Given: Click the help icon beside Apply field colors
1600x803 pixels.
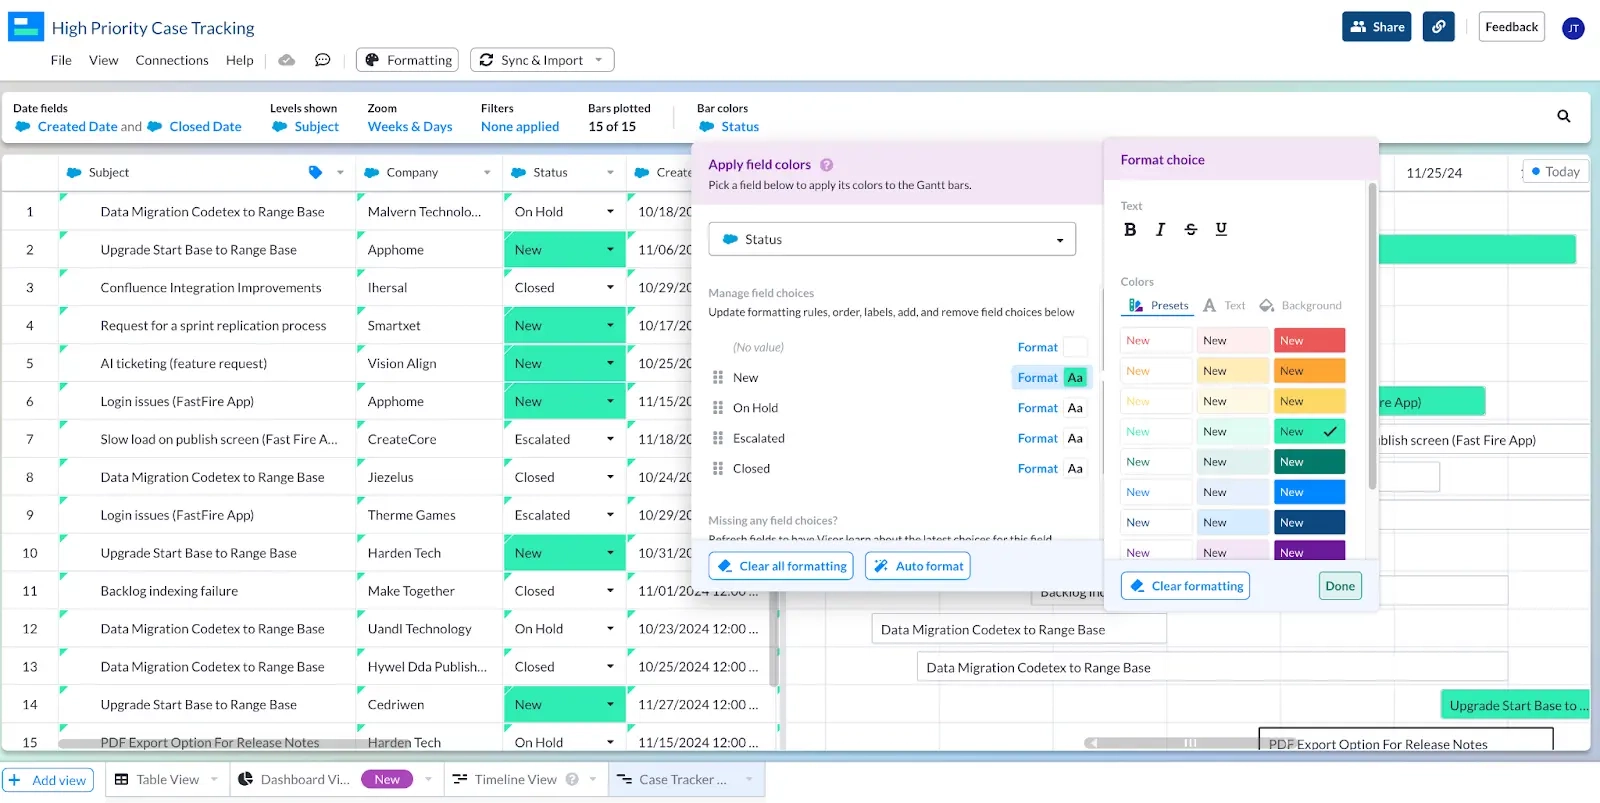Looking at the screenshot, I should click(827, 165).
